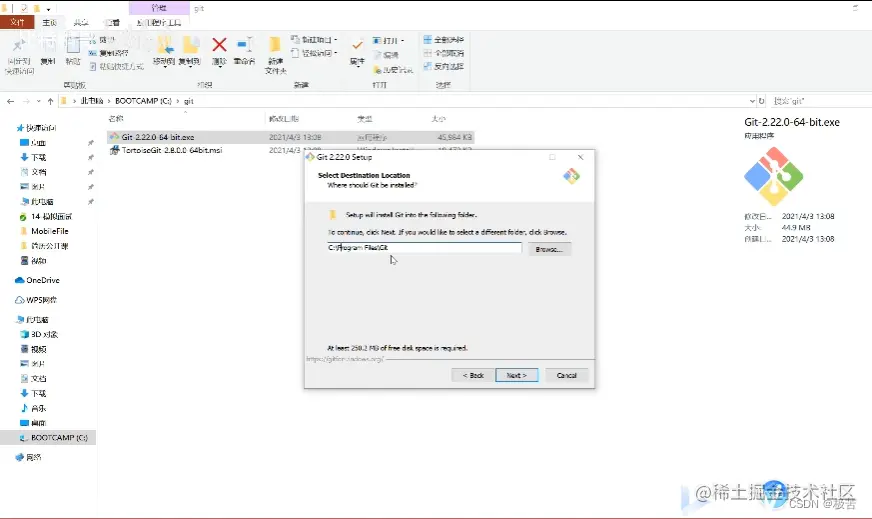The image size is (872, 519).
Task: Click Invert selection in the ribbon
Action: [x=443, y=66]
